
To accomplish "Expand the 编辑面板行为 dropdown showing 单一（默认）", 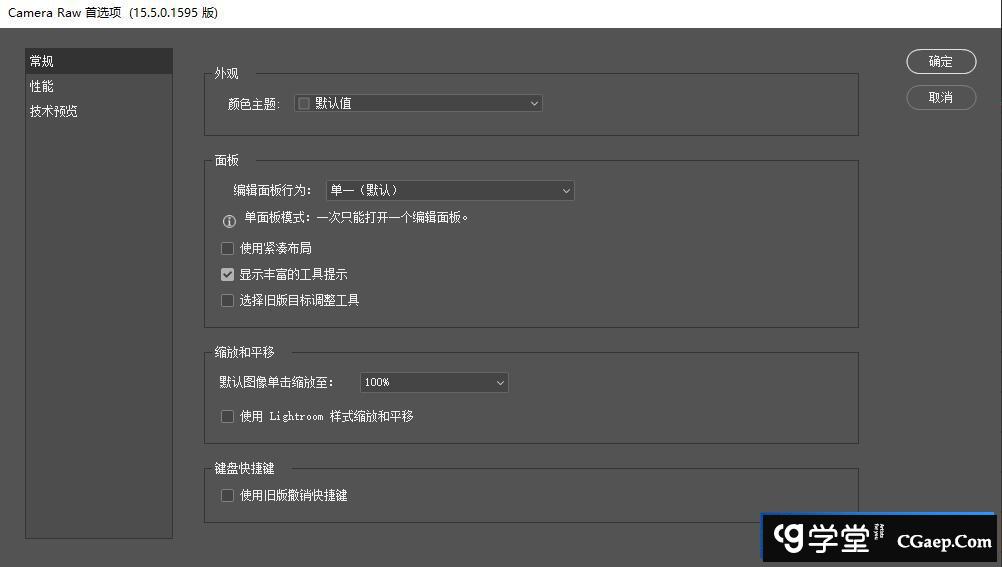I will [x=450, y=190].
